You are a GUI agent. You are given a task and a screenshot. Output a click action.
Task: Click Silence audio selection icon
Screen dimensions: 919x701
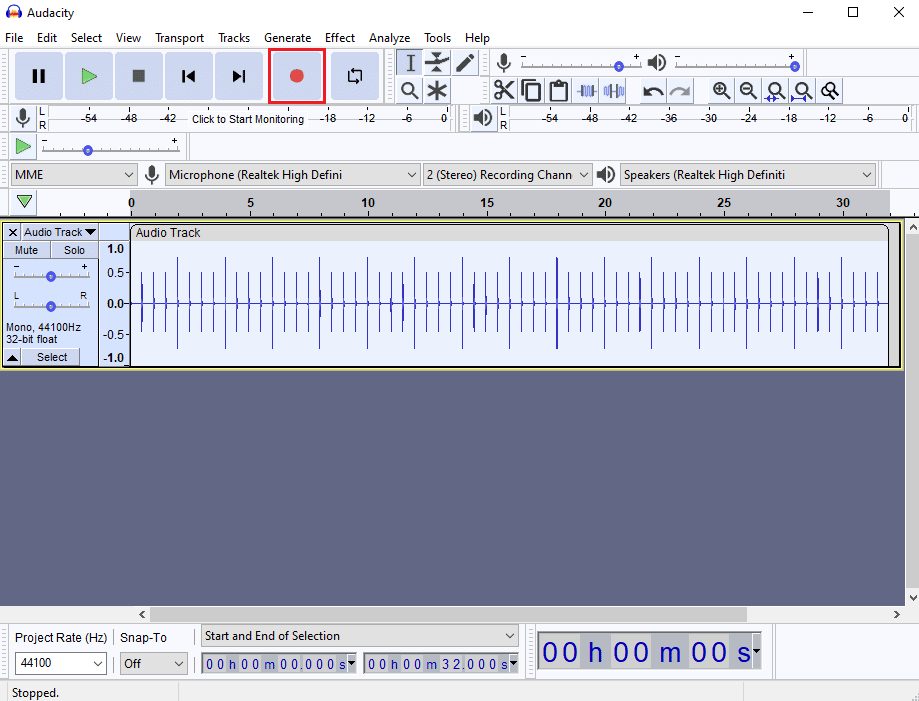614,91
